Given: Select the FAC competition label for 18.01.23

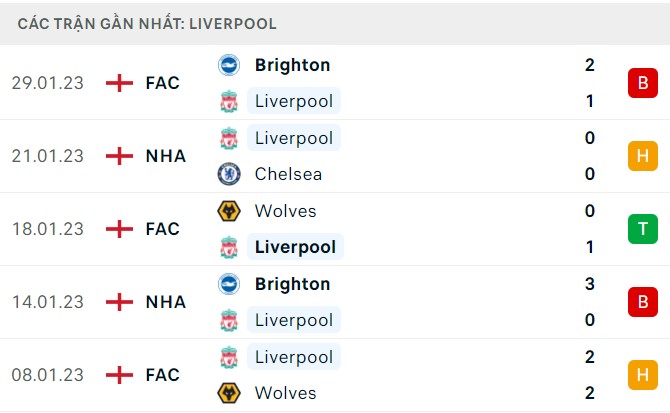Looking at the screenshot, I should click(x=162, y=229).
